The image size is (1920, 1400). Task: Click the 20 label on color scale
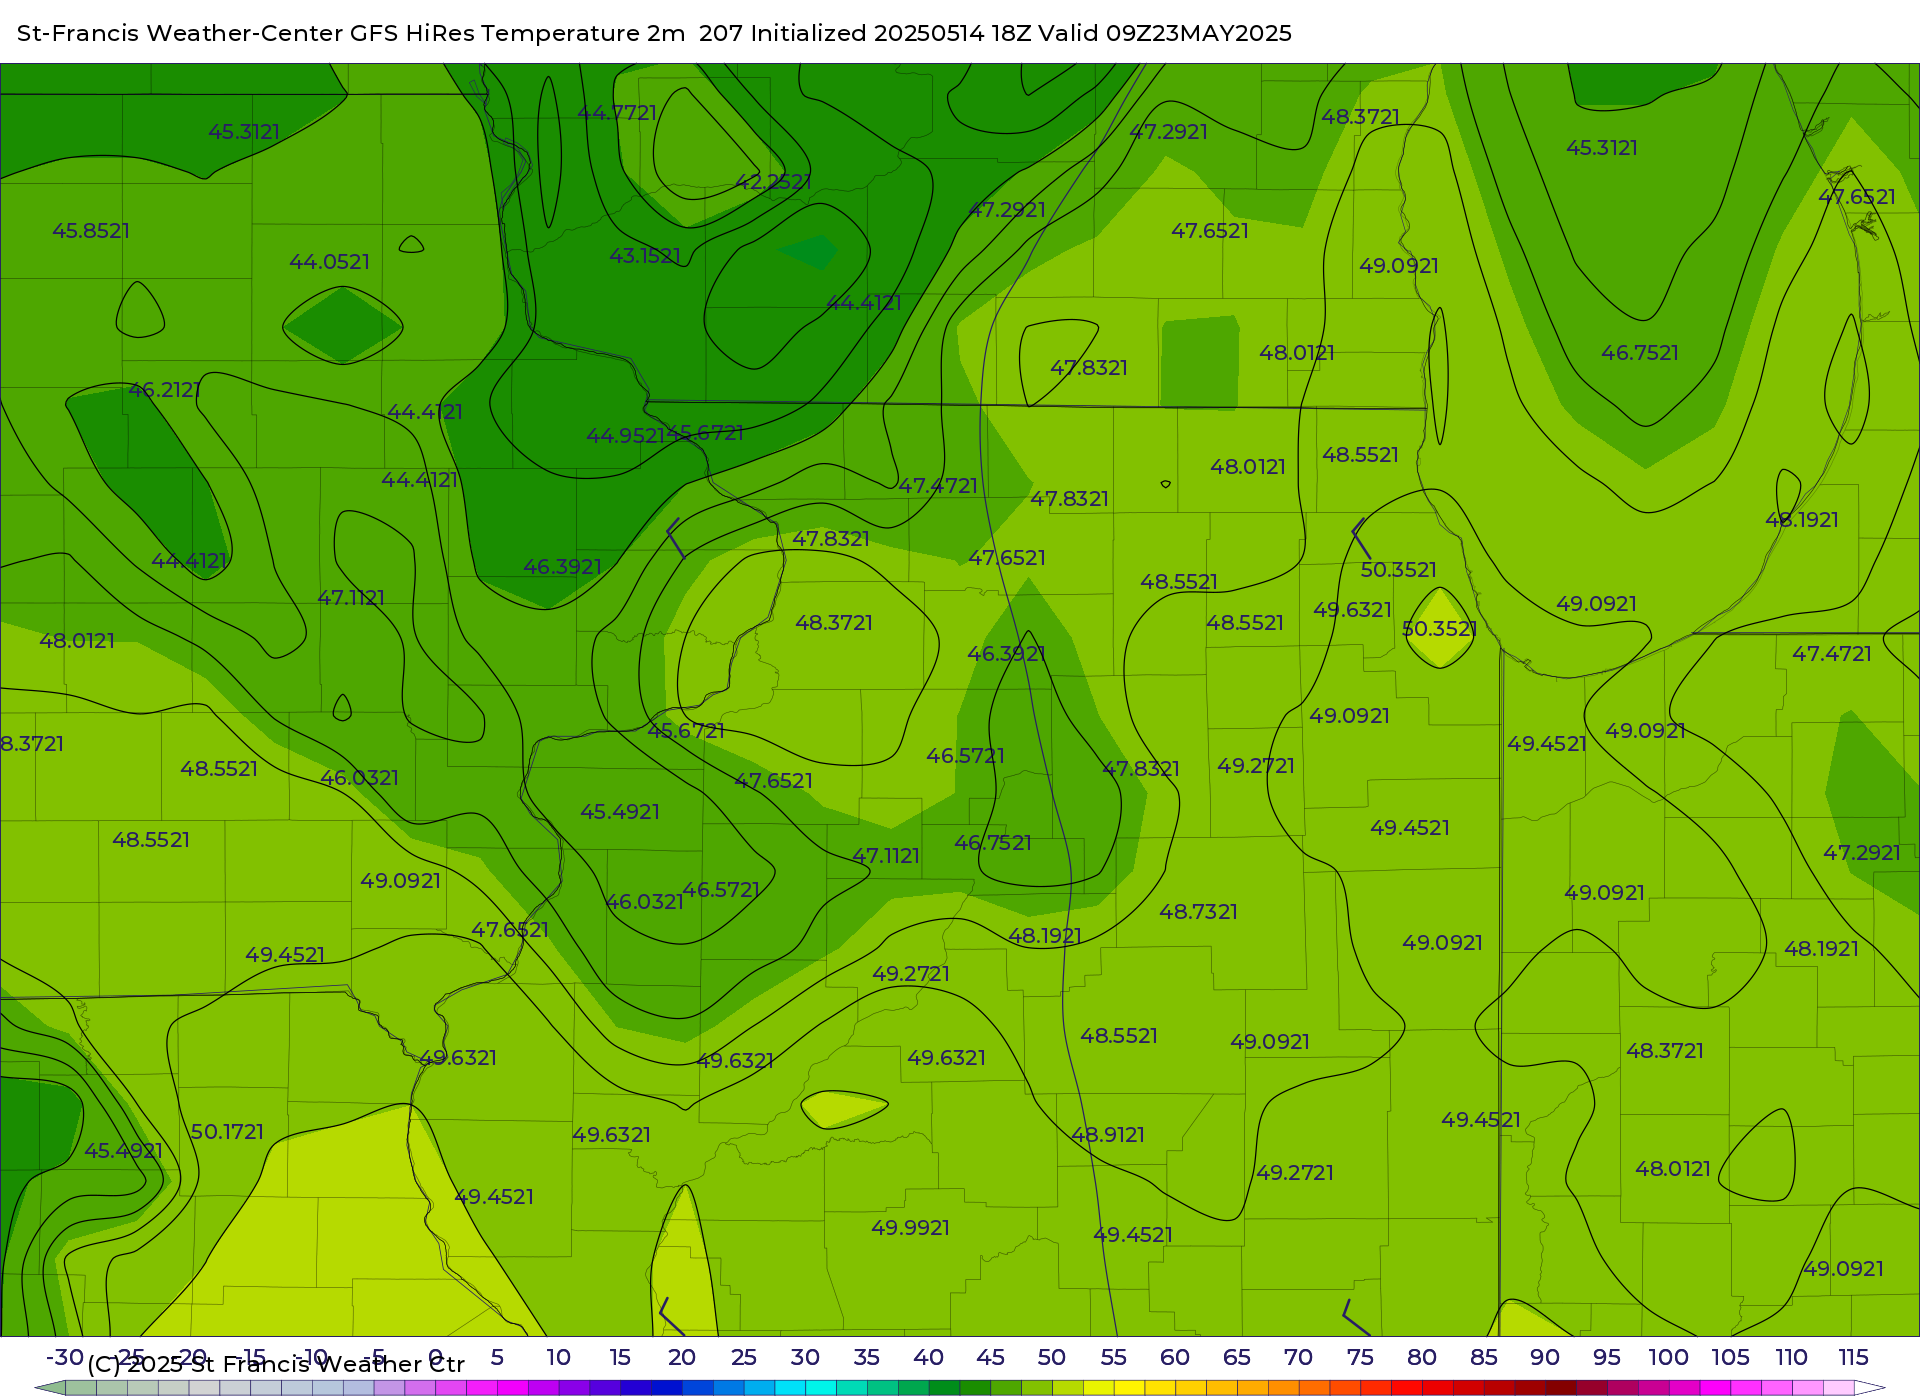pyautogui.click(x=682, y=1358)
